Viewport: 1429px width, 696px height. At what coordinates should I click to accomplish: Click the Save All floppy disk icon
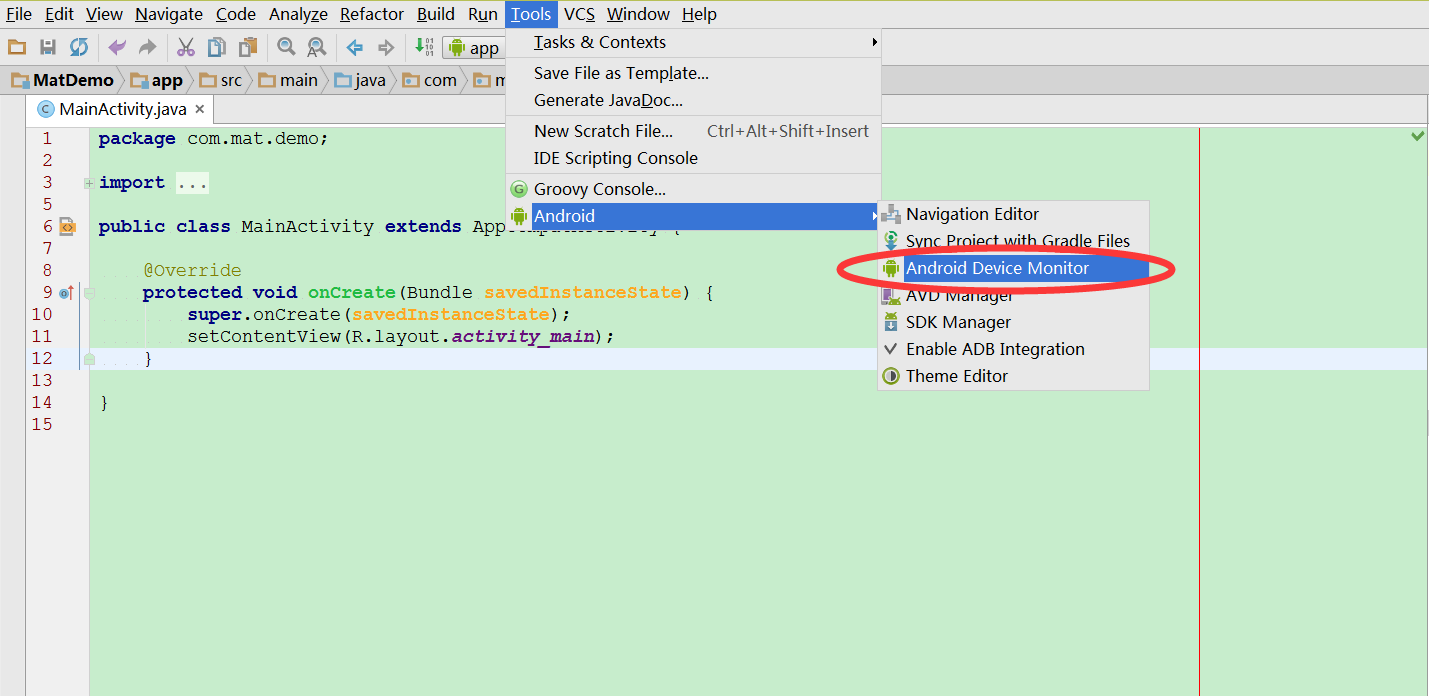coord(48,47)
